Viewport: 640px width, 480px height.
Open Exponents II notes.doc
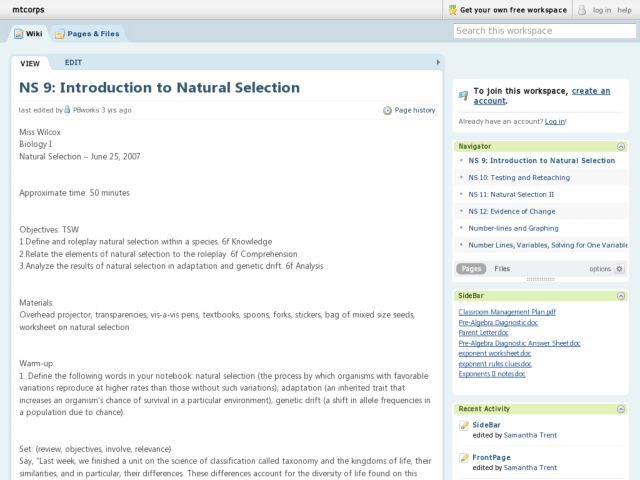(492, 374)
